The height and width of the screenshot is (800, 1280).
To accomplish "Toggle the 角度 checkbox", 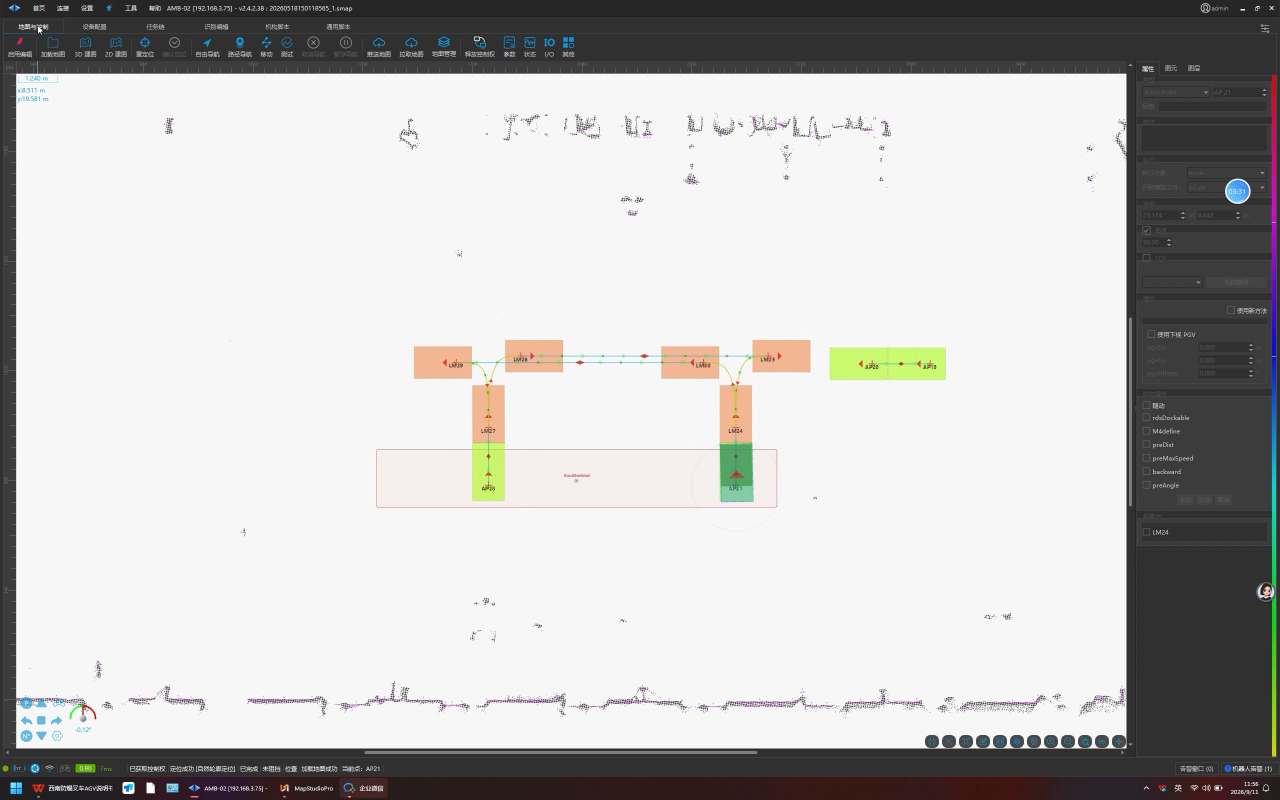I will (x=1146, y=230).
